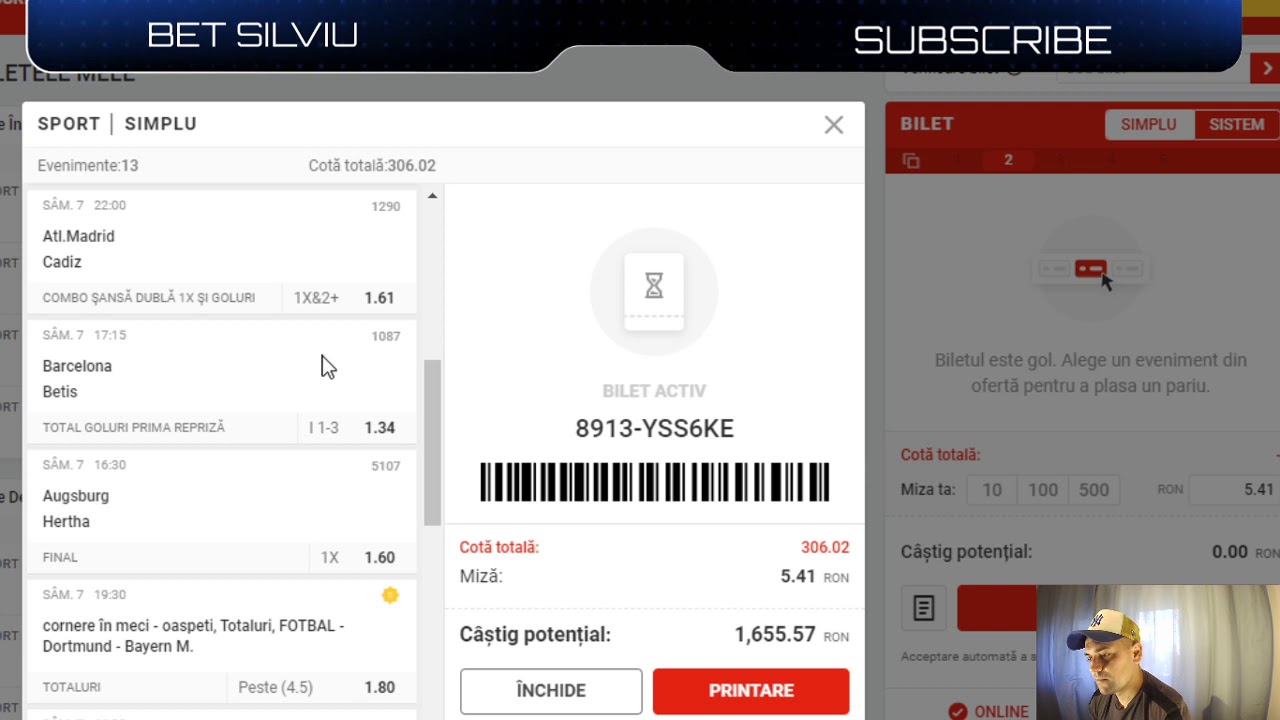
Task: Click the empty betslip illustration icon
Action: (x=1090, y=269)
